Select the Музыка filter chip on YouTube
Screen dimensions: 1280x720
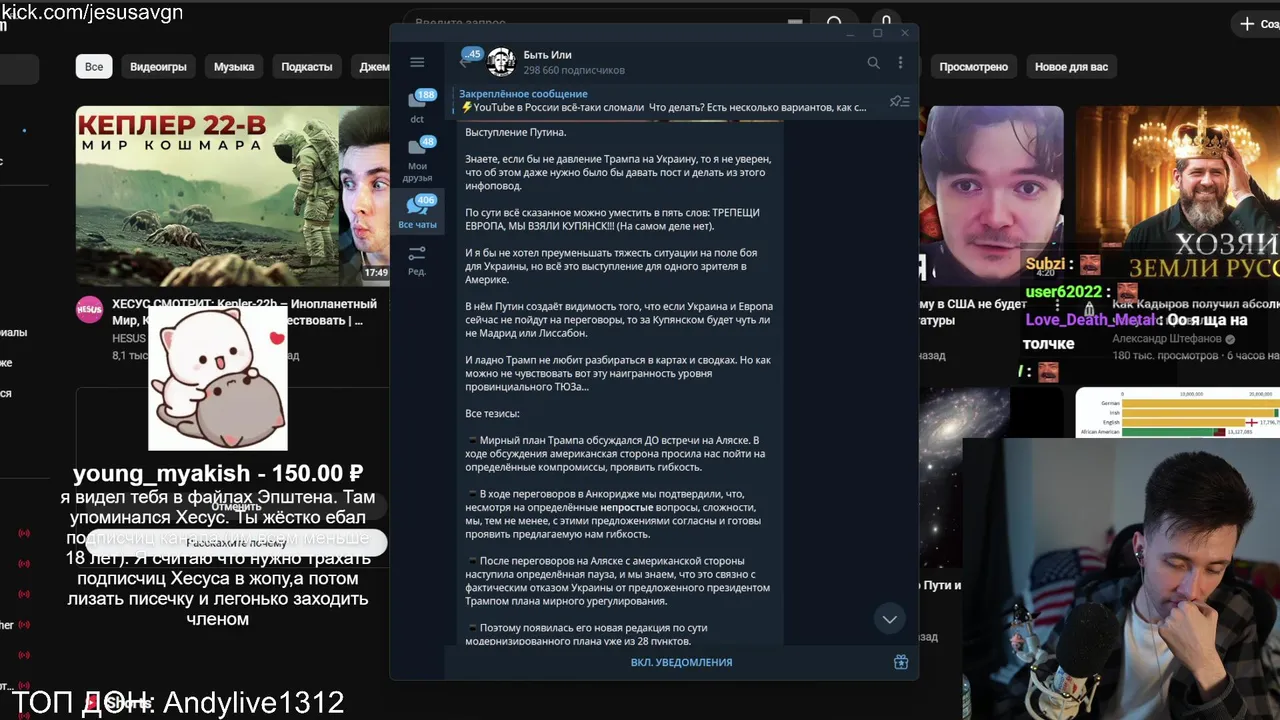(x=234, y=67)
